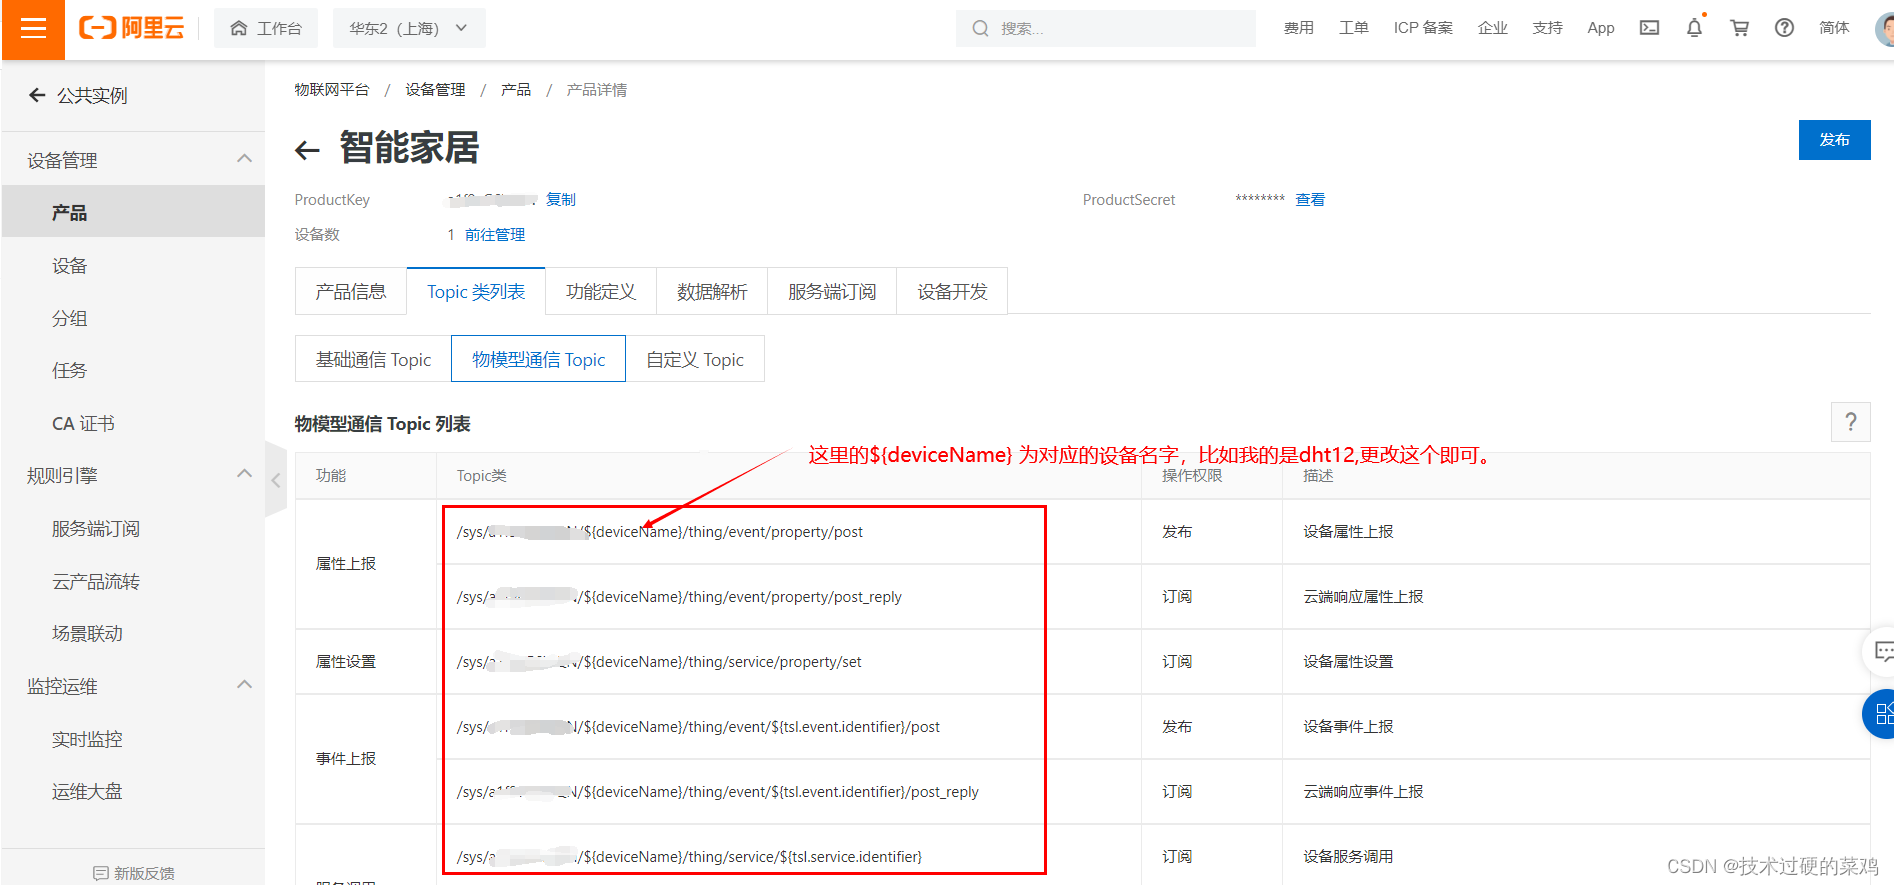The image size is (1894, 885).
Task: Open the help question mark icon in header
Action: coord(1784,28)
